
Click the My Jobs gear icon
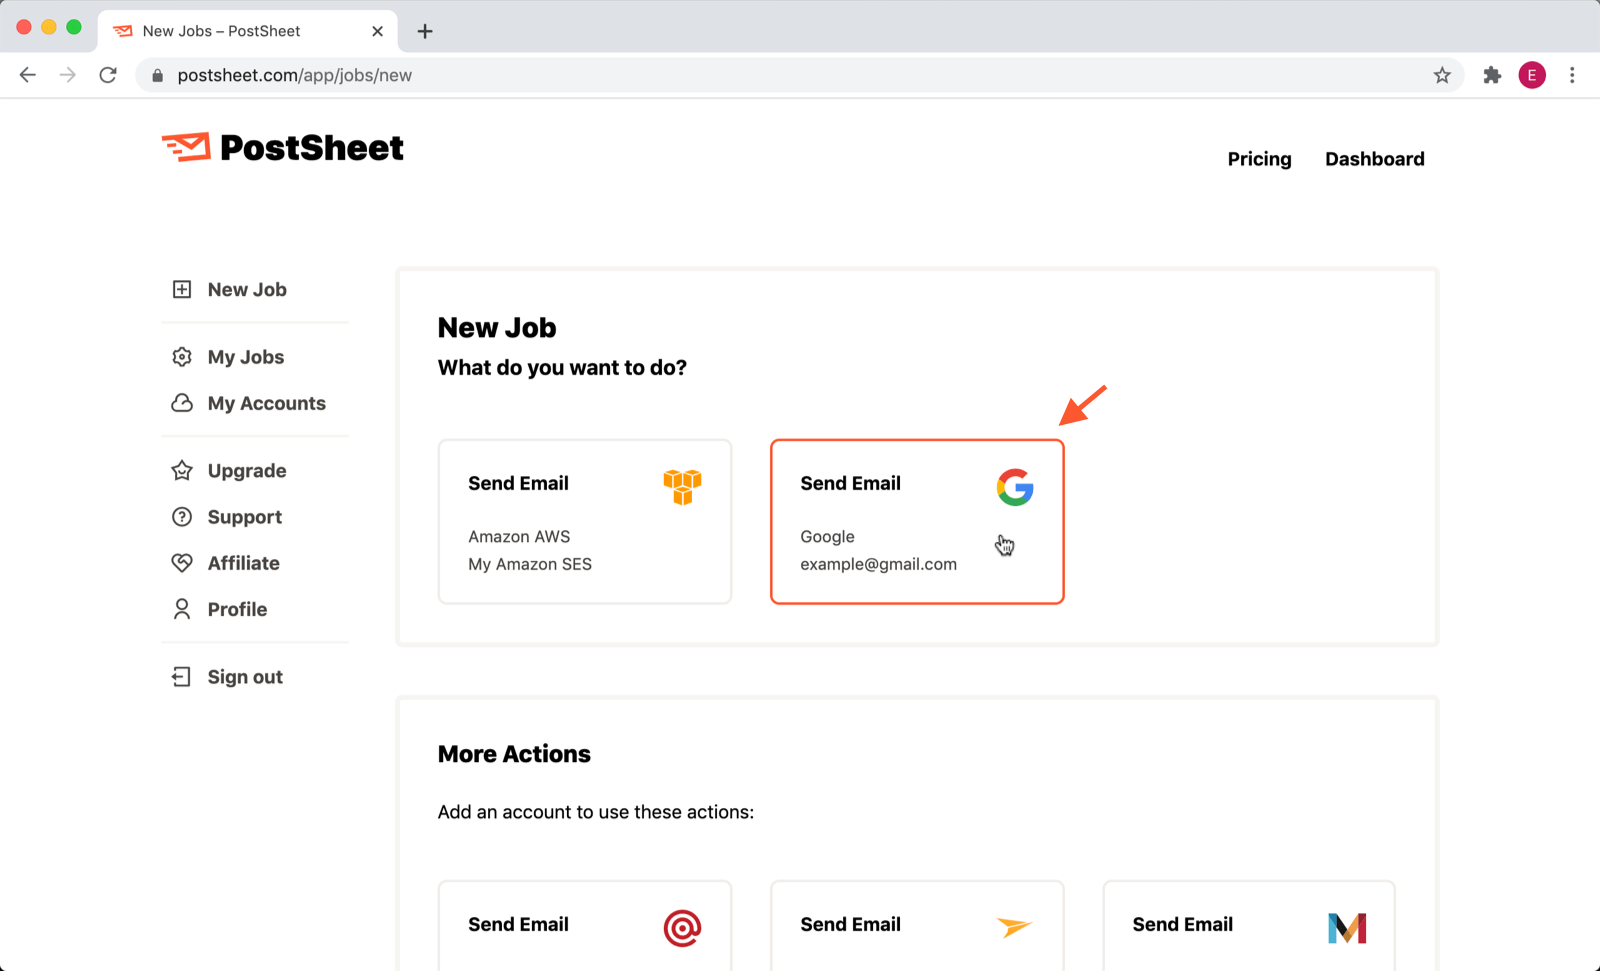(x=182, y=357)
